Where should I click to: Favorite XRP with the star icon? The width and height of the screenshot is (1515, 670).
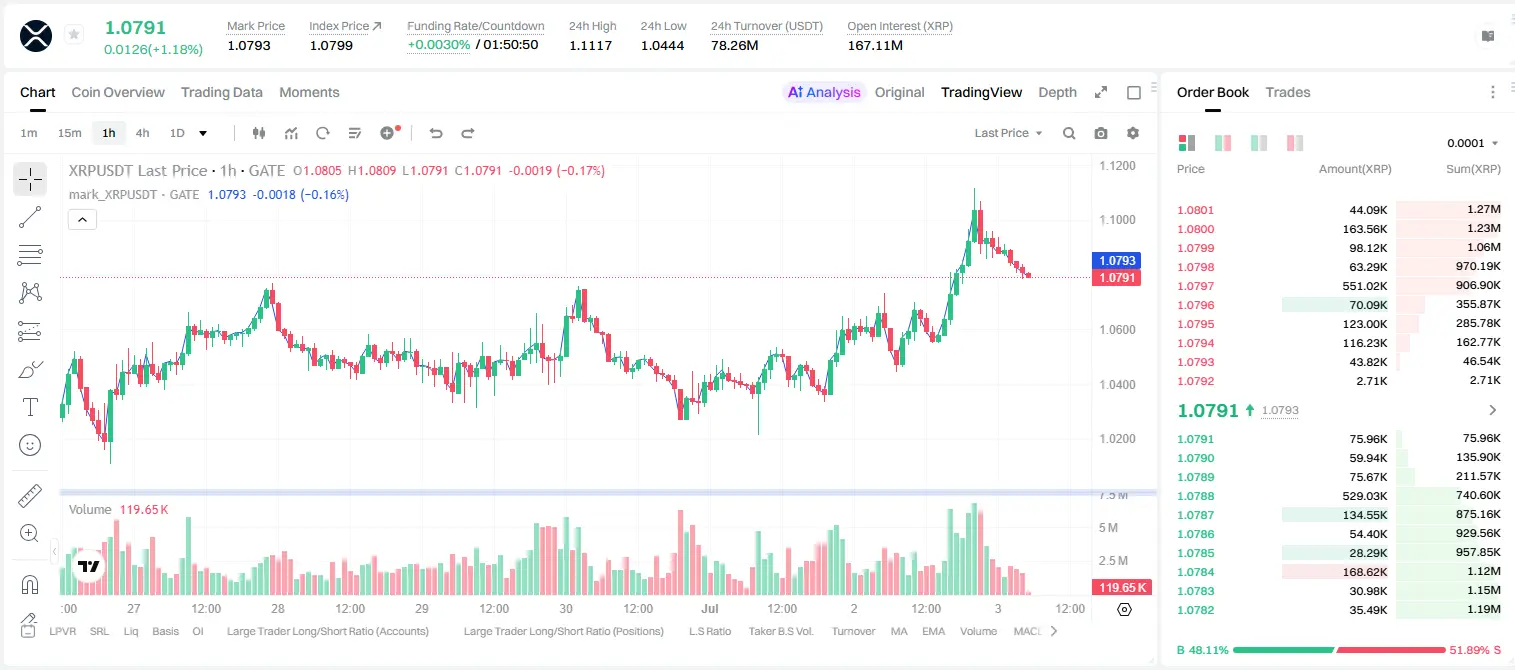(74, 35)
